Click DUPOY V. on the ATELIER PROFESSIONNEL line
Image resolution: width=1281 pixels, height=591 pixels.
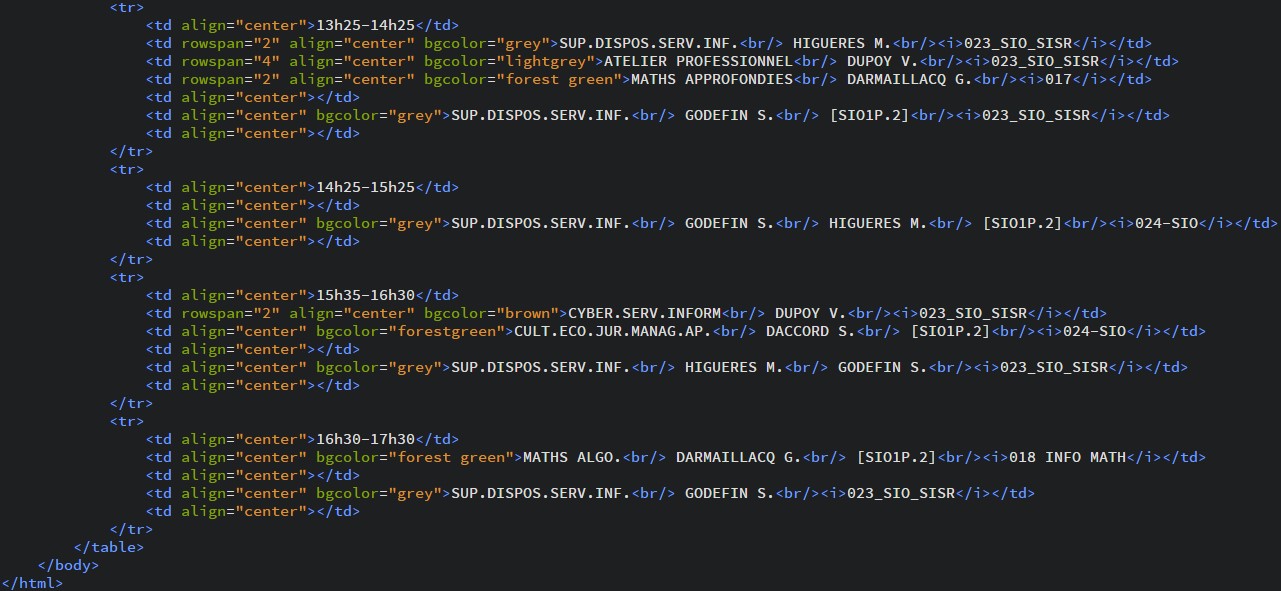(882, 61)
